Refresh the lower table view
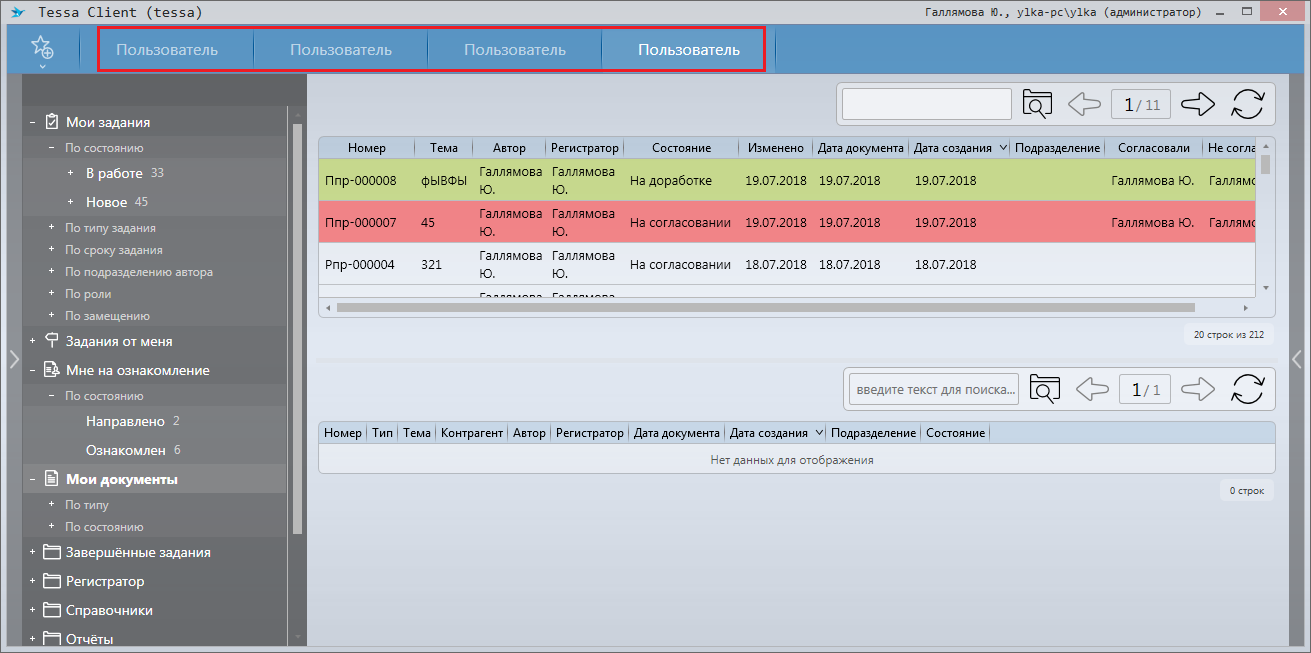Screen dimensions: 1311x653 click(x=1247, y=389)
